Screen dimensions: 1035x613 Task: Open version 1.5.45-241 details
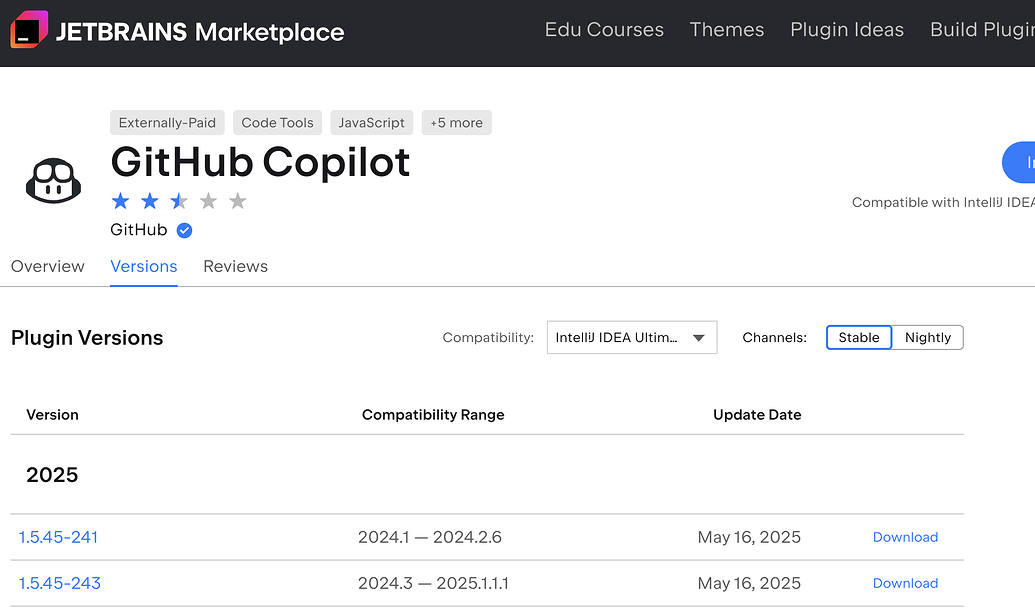58,537
